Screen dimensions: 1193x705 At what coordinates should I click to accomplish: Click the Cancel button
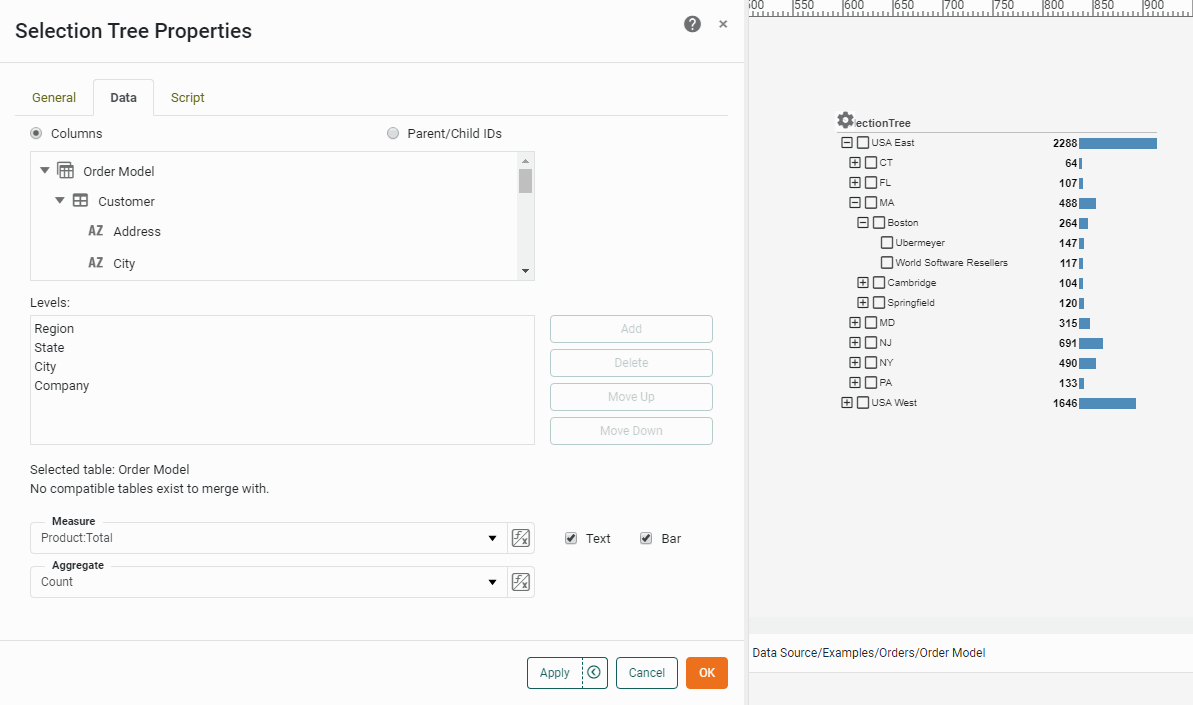pos(646,673)
